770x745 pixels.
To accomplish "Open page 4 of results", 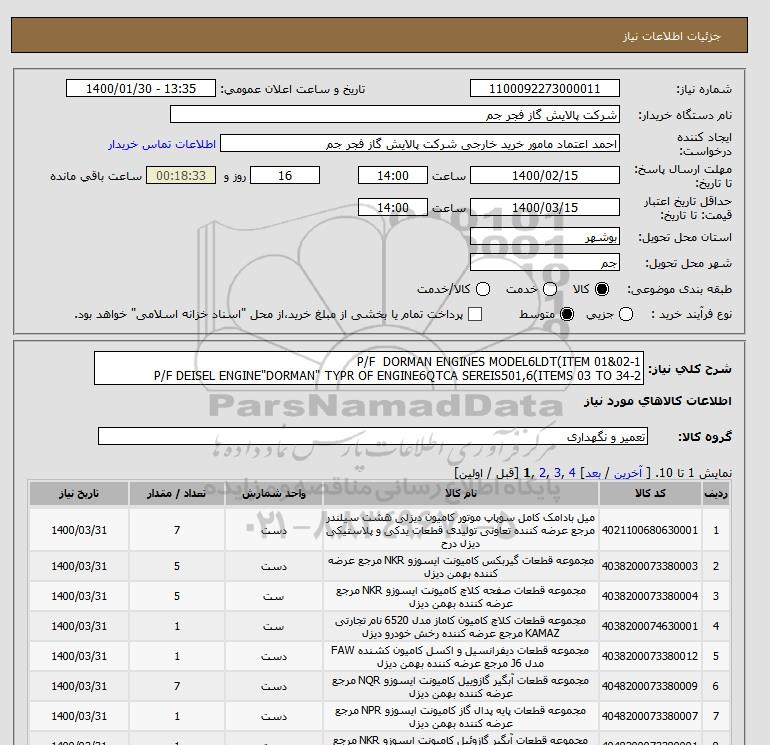I will click(x=572, y=473).
